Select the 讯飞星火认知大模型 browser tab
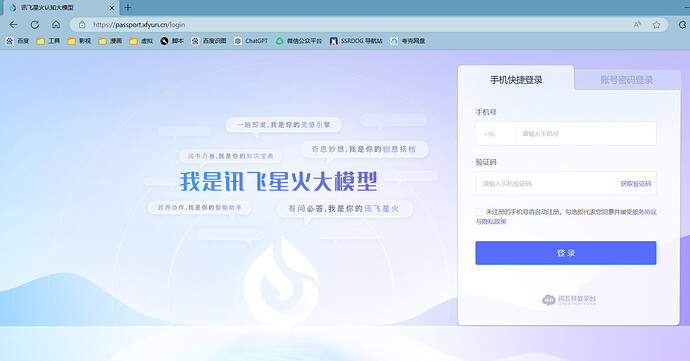The height and width of the screenshot is (361, 690). (62, 8)
